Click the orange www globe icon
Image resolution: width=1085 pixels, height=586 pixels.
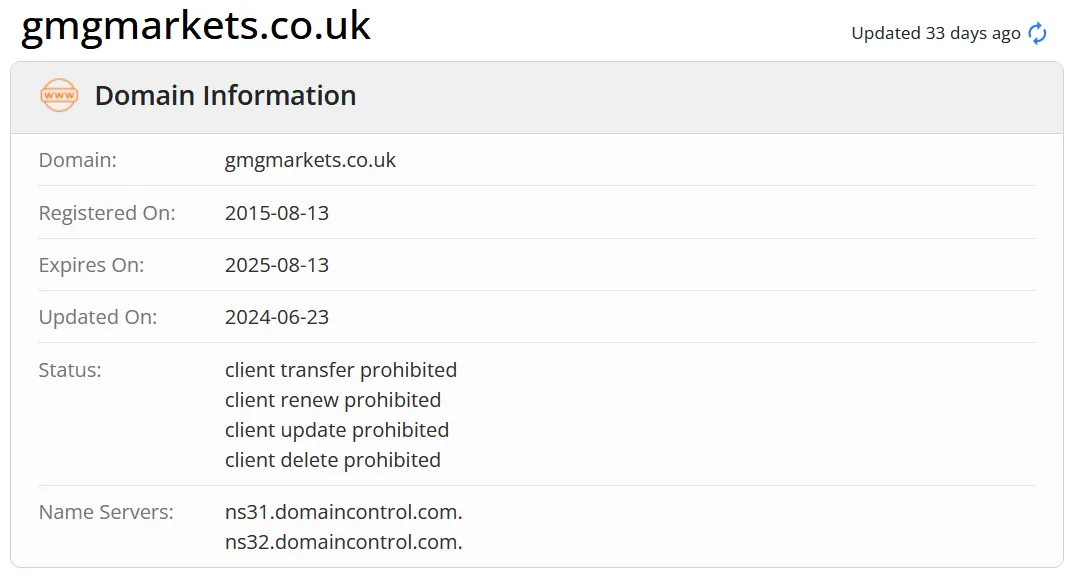tap(59, 95)
